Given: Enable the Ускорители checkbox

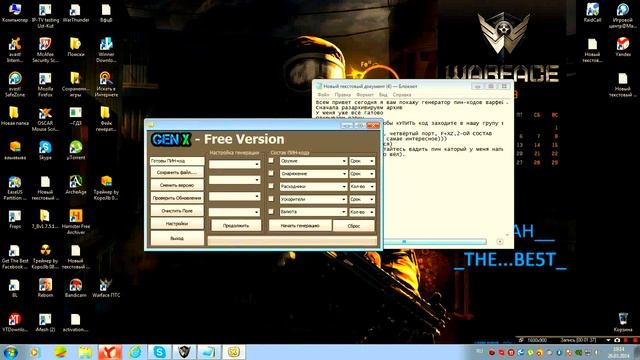Looking at the screenshot, I should coord(271,199).
